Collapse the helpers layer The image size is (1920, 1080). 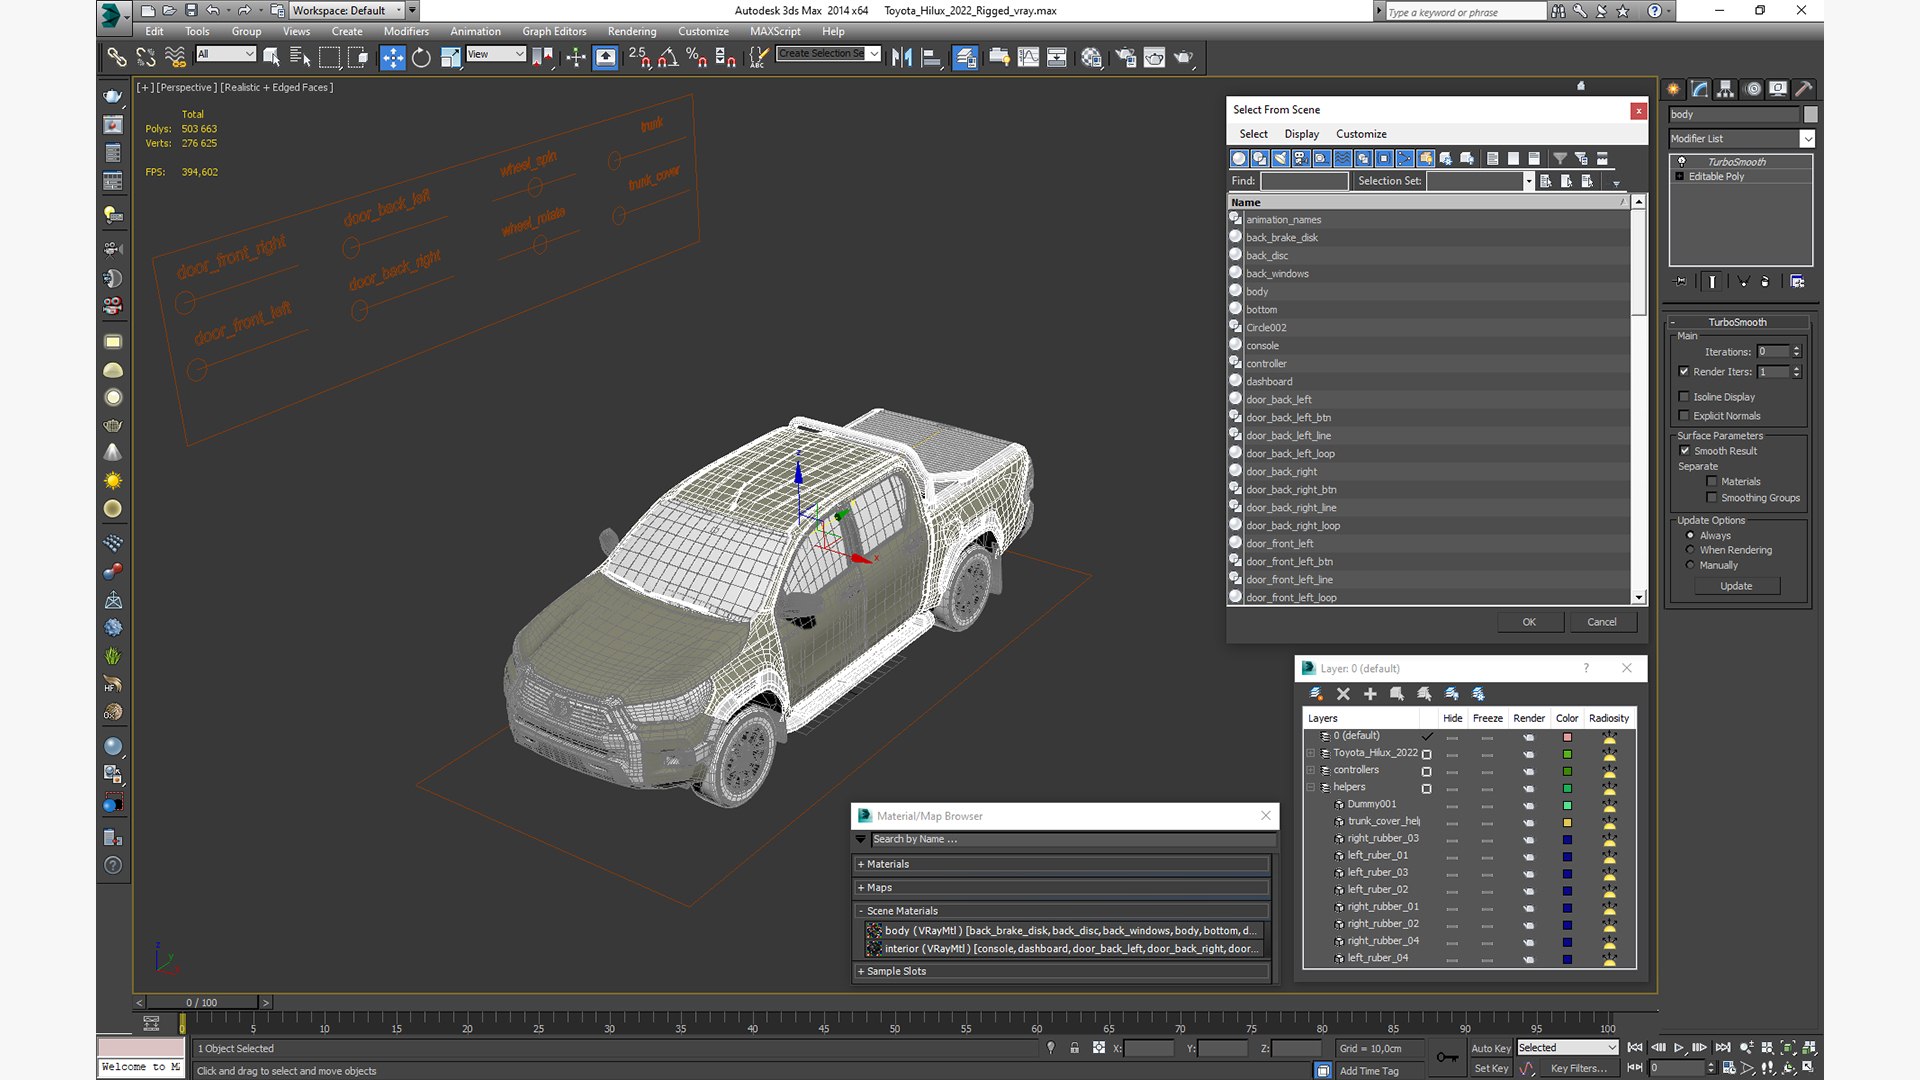pyautogui.click(x=1310, y=787)
